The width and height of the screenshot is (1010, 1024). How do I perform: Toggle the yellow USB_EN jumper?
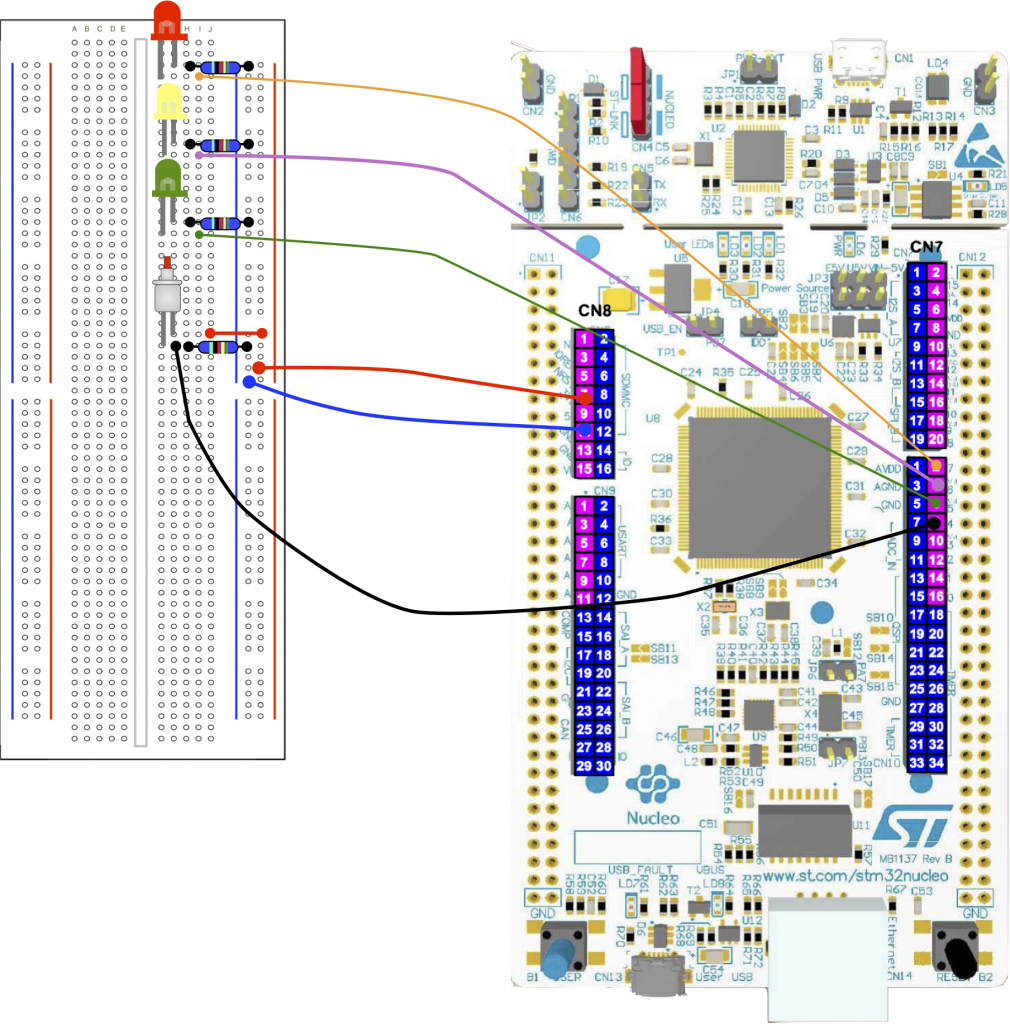pyautogui.click(x=620, y=297)
